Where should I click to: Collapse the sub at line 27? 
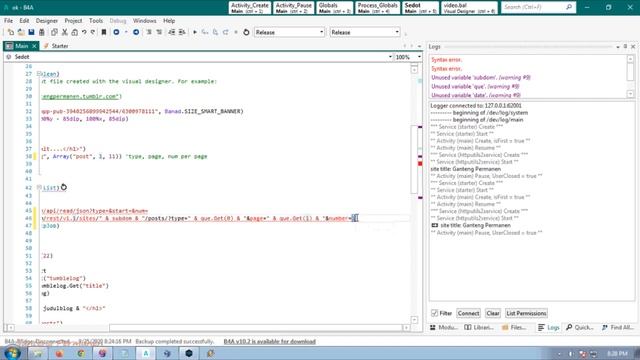pos(39,74)
